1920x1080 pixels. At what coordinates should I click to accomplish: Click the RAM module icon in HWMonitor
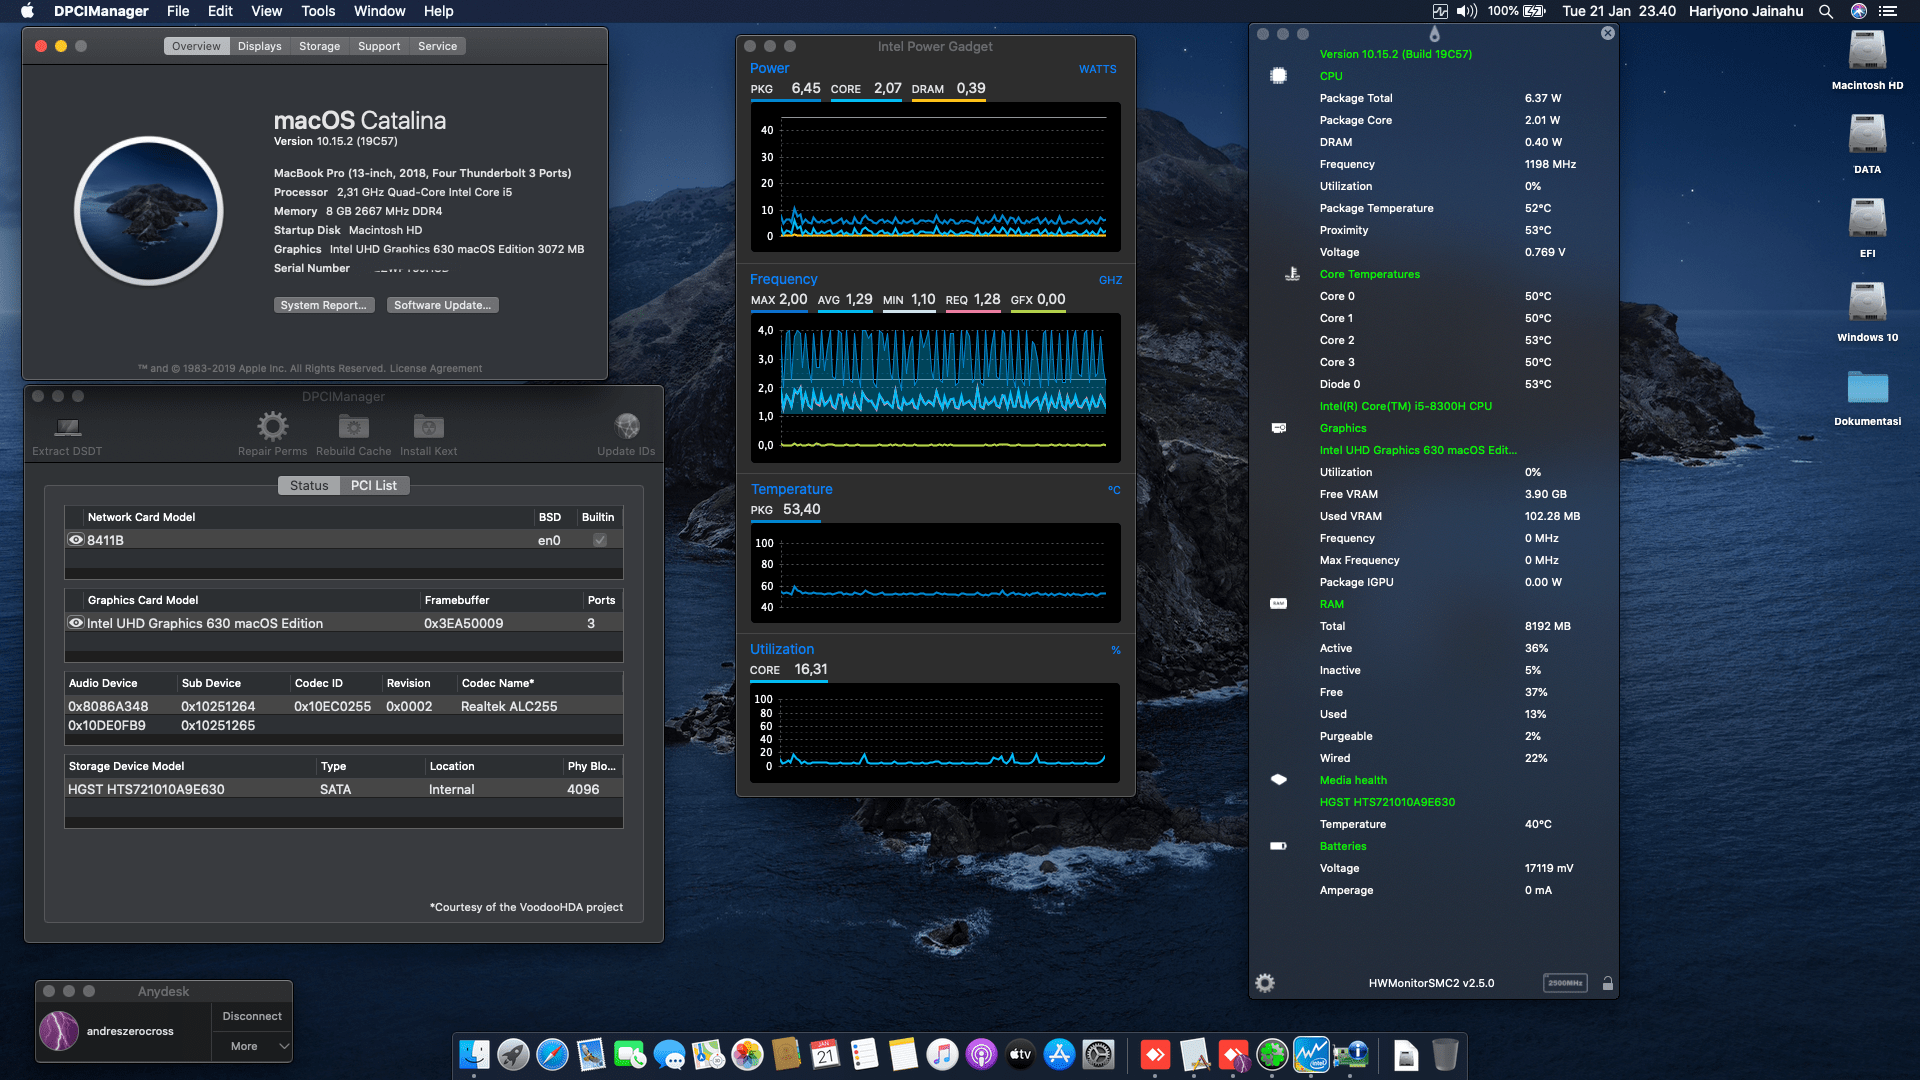pos(1278,604)
